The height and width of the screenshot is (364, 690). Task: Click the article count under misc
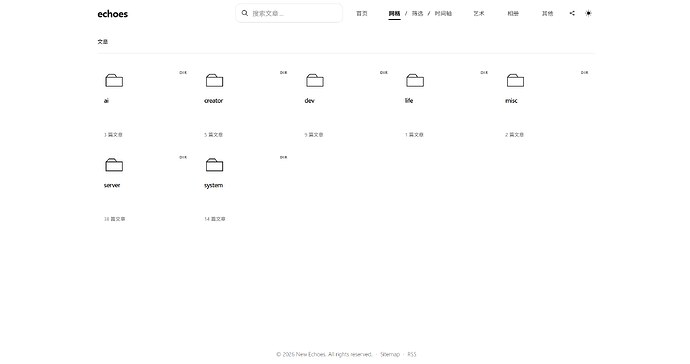[x=514, y=135]
